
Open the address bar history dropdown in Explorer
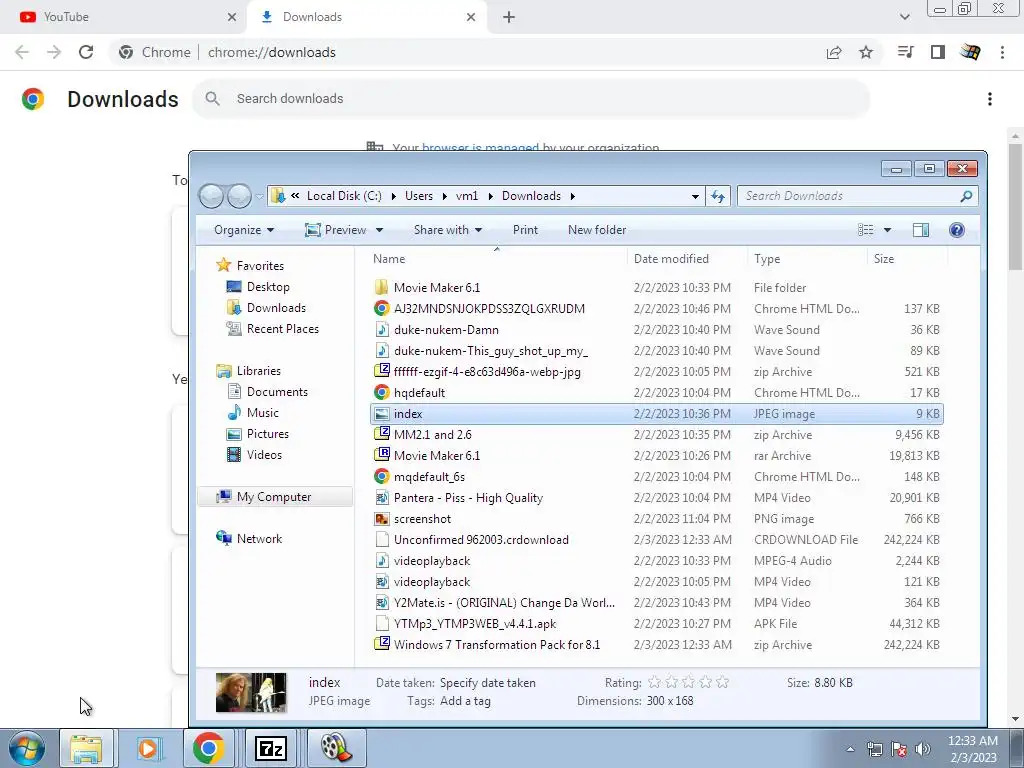click(x=696, y=196)
